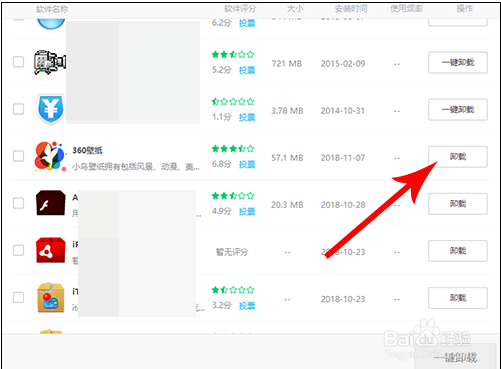Tick the checkbox for the 3.78 MB program
Screen dimensions: 501x369
tap(18, 109)
